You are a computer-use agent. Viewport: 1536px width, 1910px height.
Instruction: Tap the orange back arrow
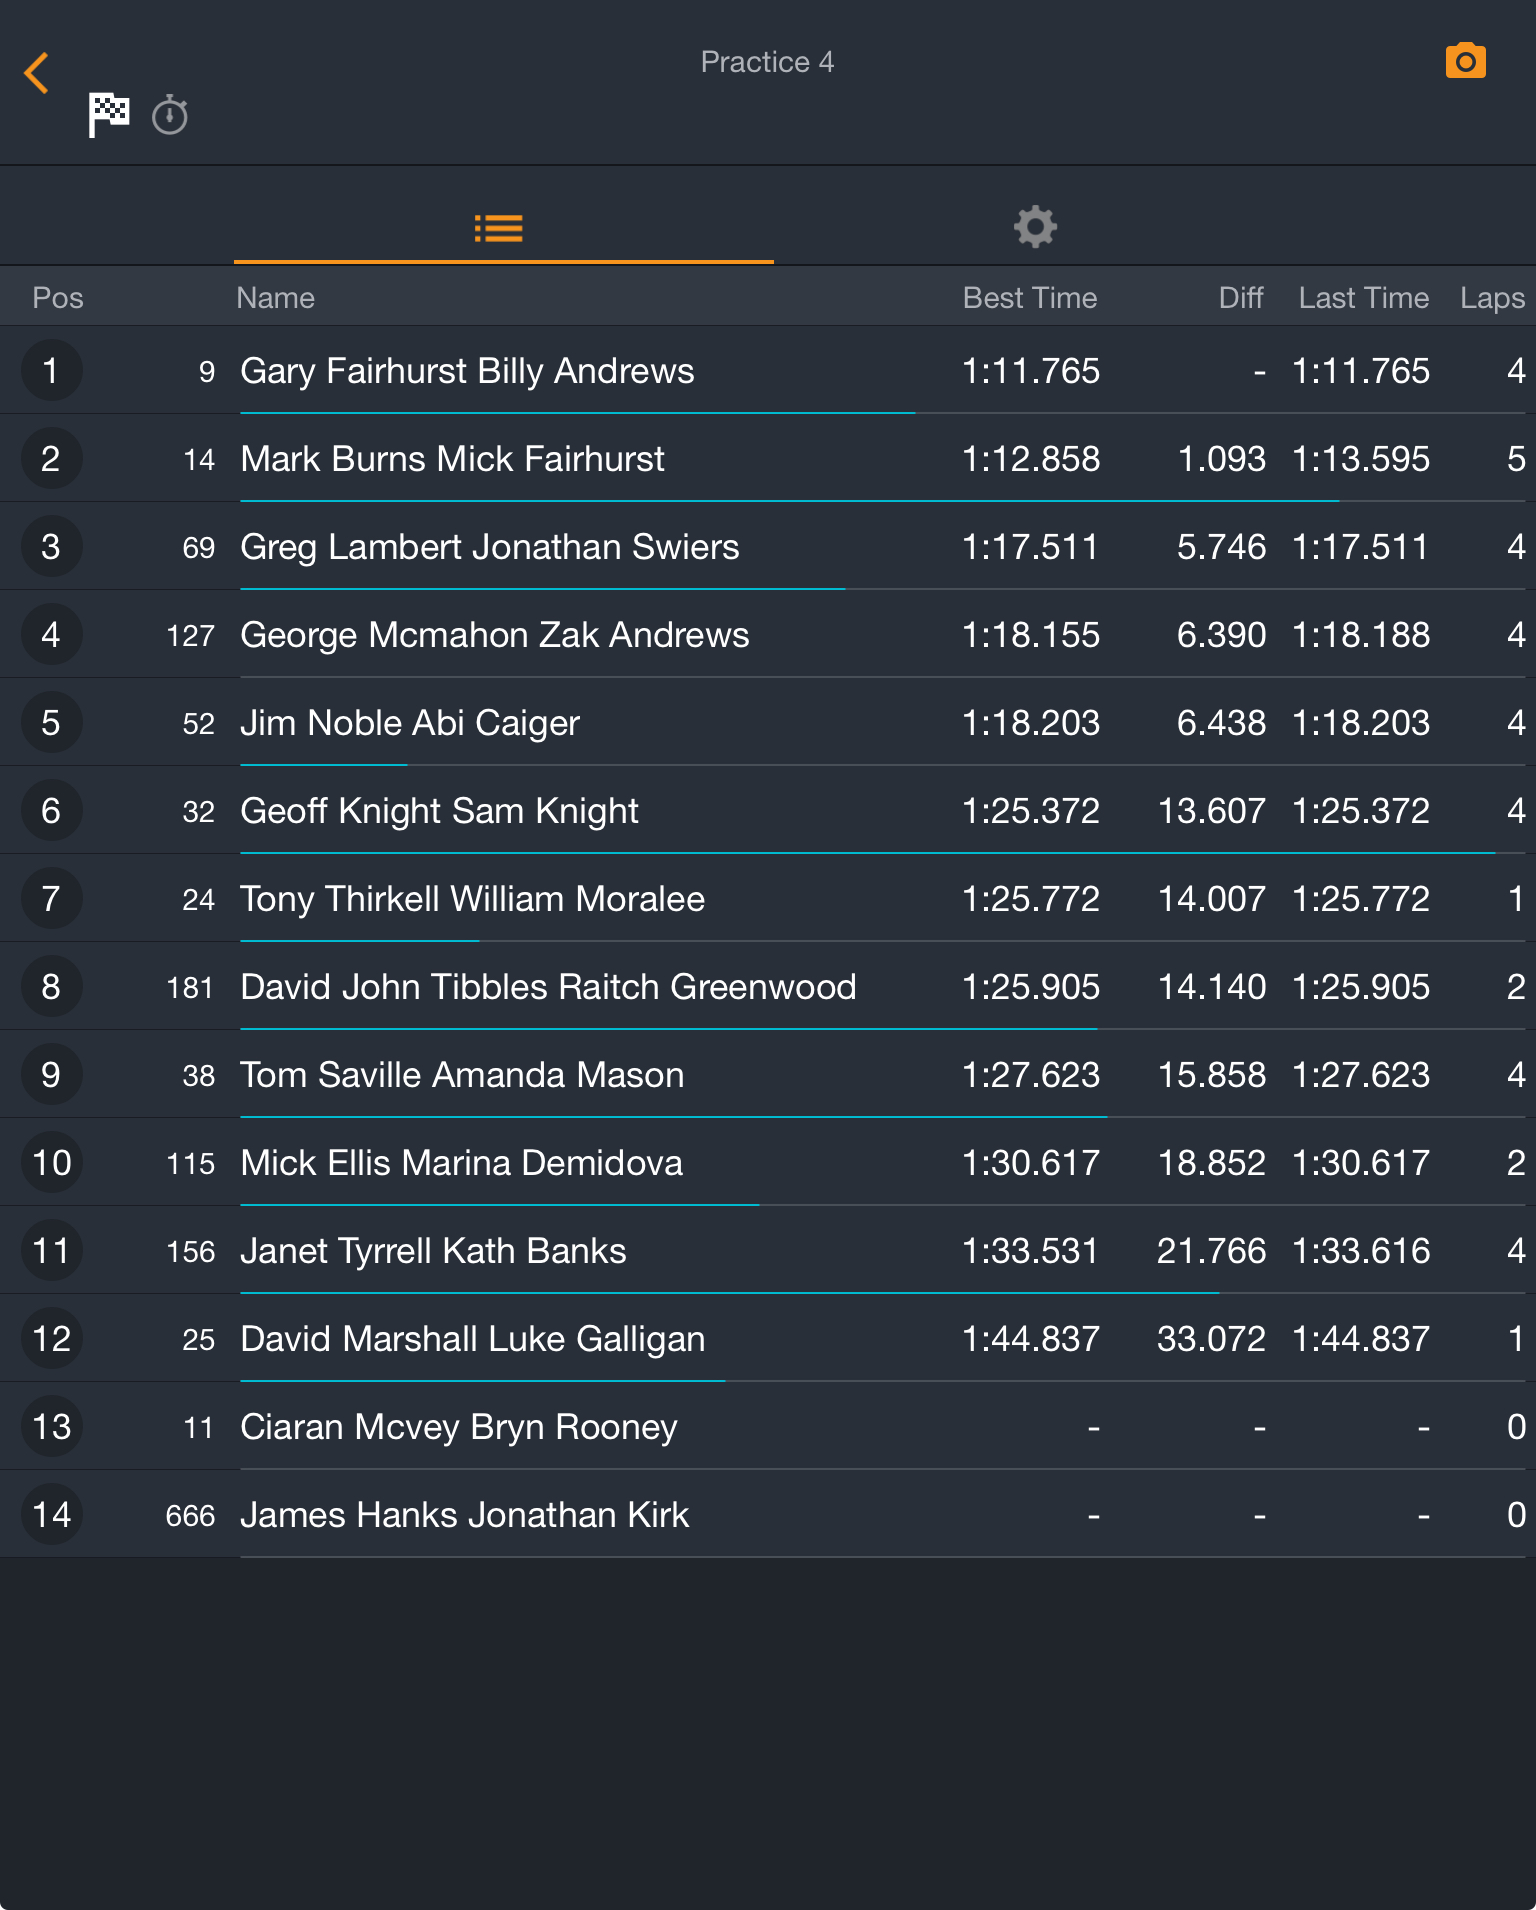point(36,73)
